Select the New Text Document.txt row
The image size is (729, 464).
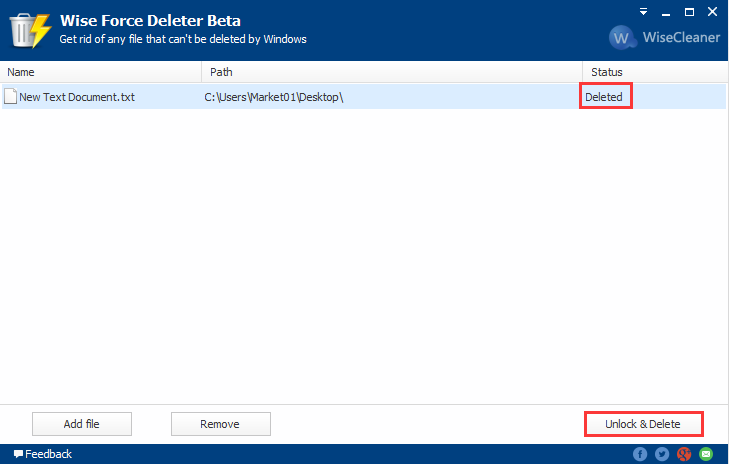364,97
